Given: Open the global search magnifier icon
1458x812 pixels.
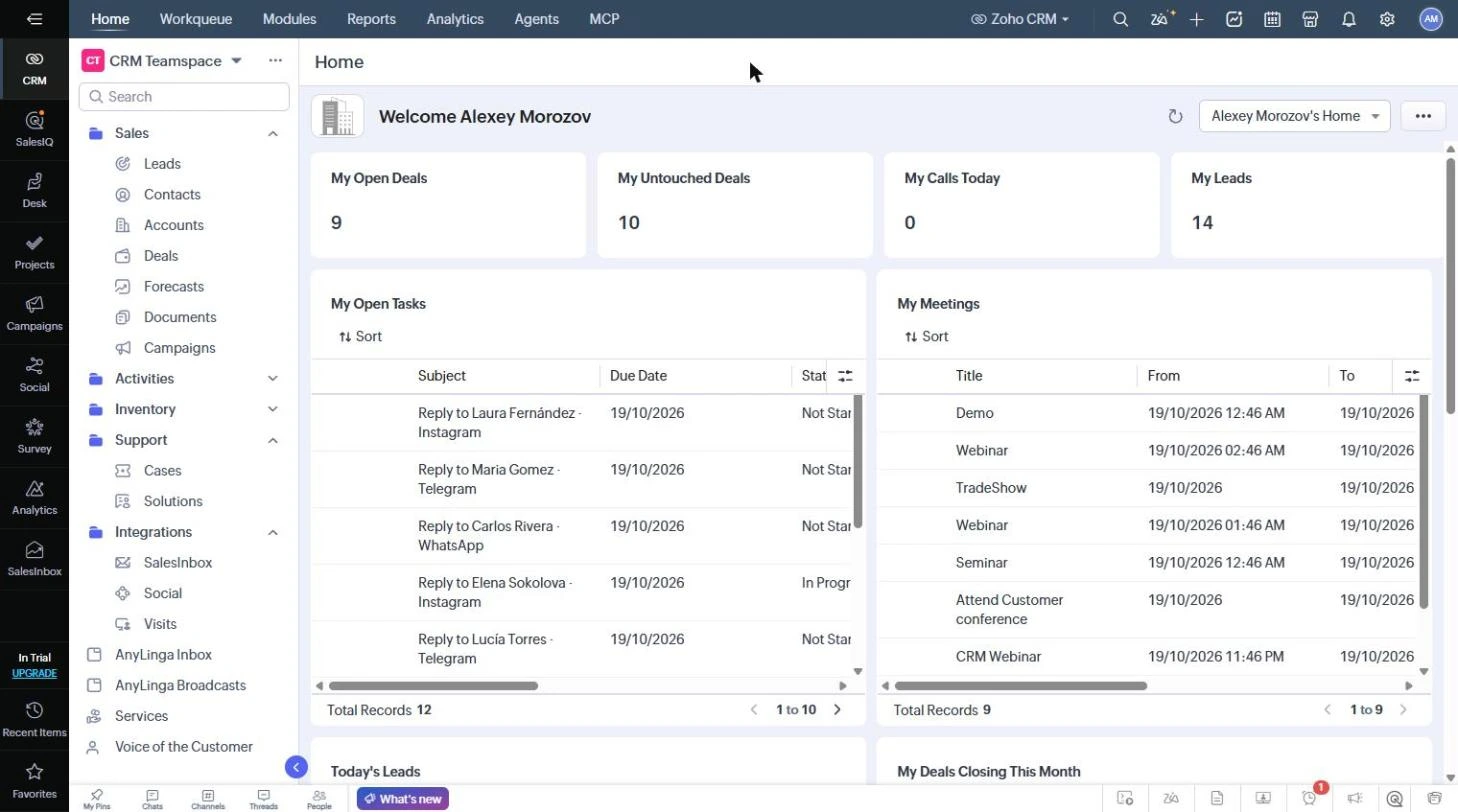Looking at the screenshot, I should tap(1120, 19).
